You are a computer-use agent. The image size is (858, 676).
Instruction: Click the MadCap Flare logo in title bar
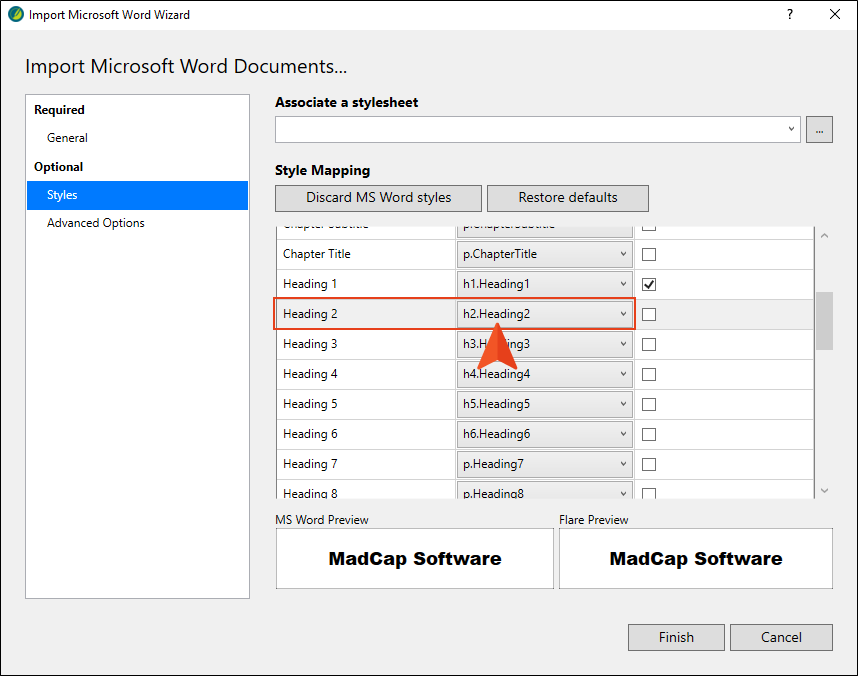[16, 14]
